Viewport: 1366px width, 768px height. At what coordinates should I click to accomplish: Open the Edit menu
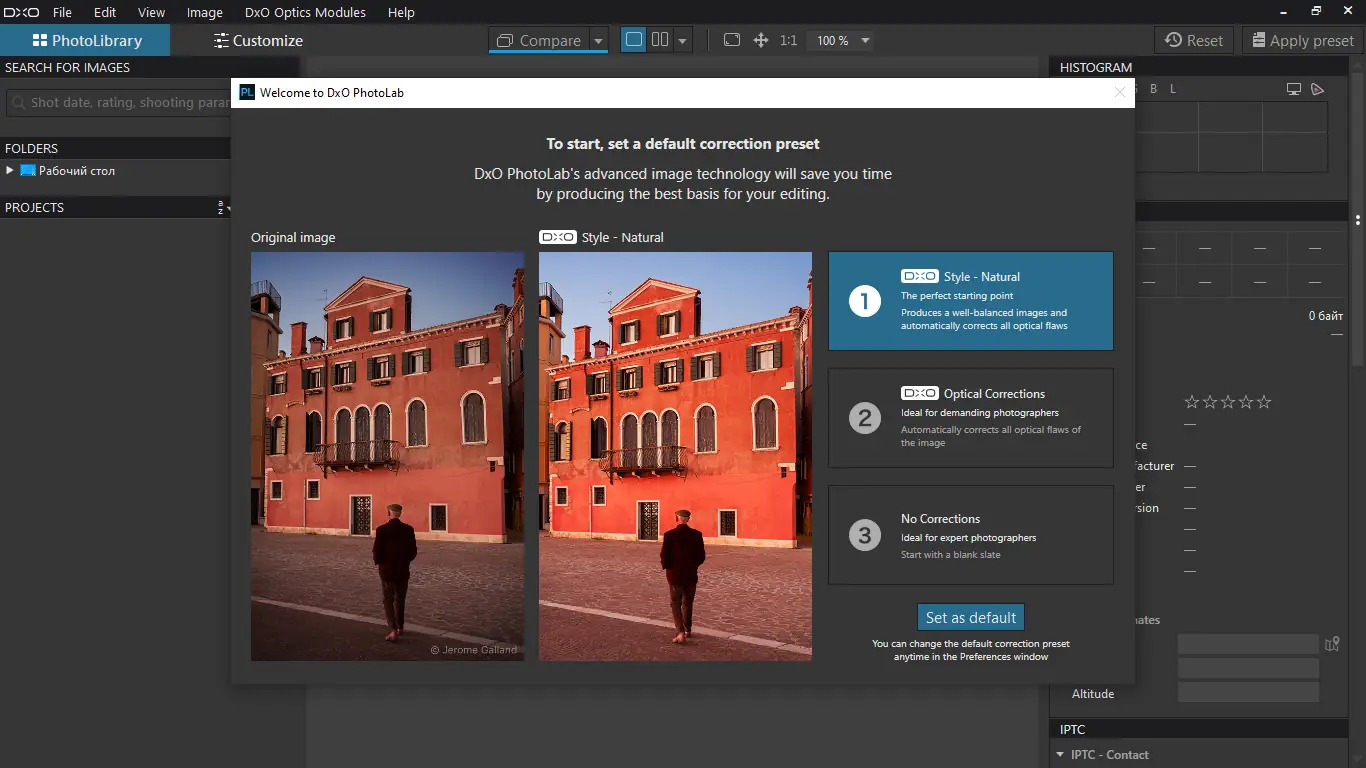pos(105,13)
